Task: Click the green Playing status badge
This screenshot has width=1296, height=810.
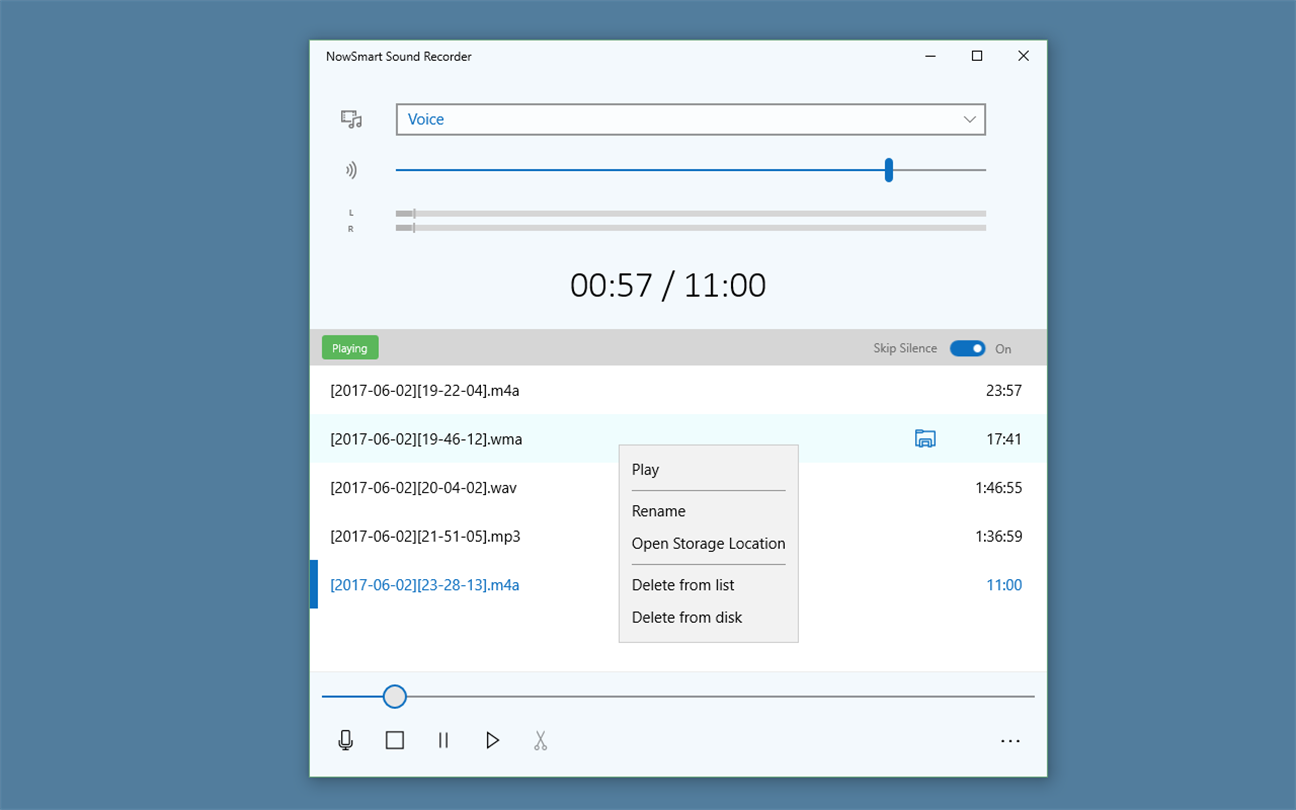Action: click(350, 348)
